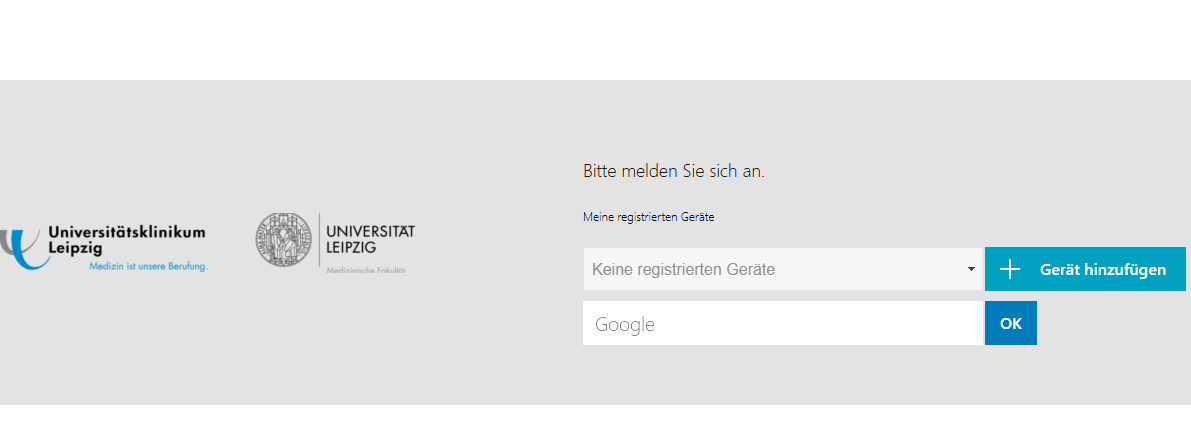Click the white footer strip below gray panel
Screen dimensions: 1191x426
click(x=595, y=415)
